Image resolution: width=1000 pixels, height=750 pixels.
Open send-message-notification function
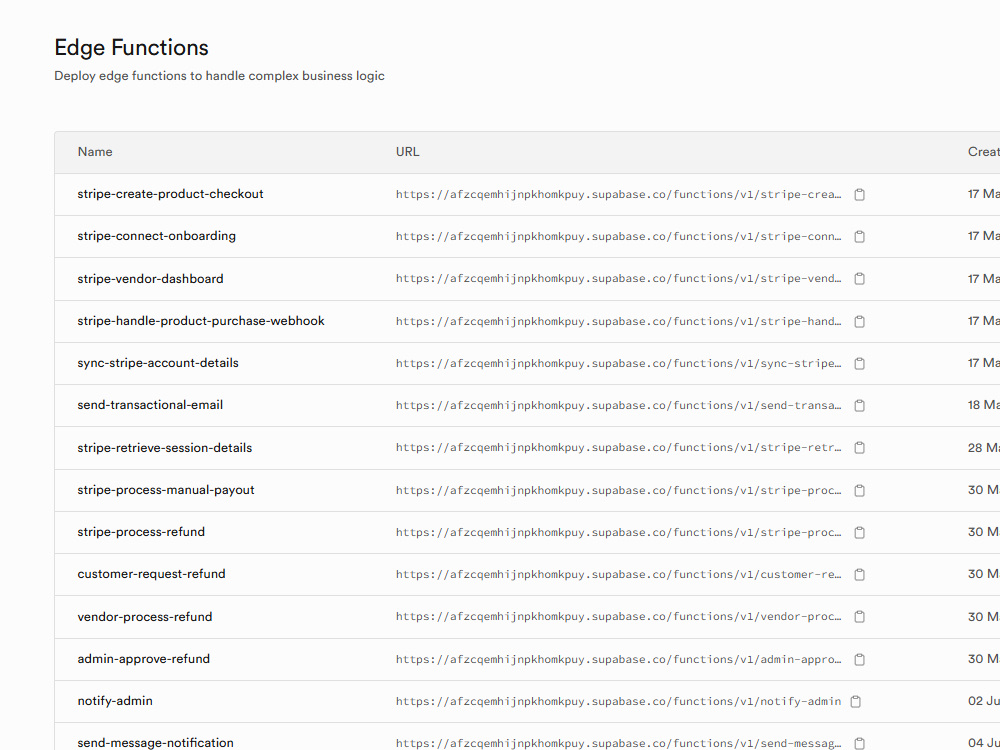(156, 743)
